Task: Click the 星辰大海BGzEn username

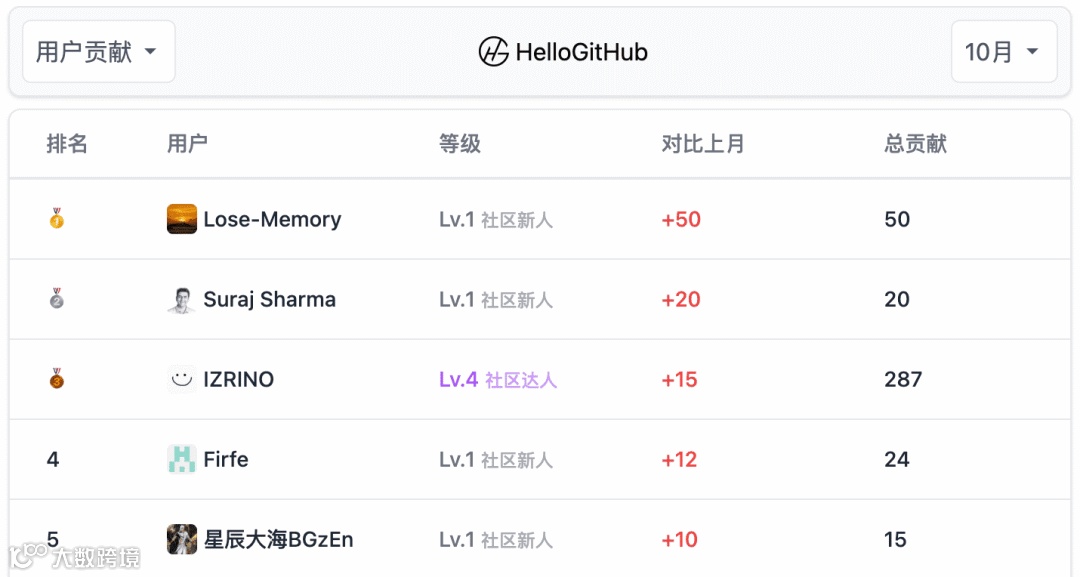Action: point(278,539)
